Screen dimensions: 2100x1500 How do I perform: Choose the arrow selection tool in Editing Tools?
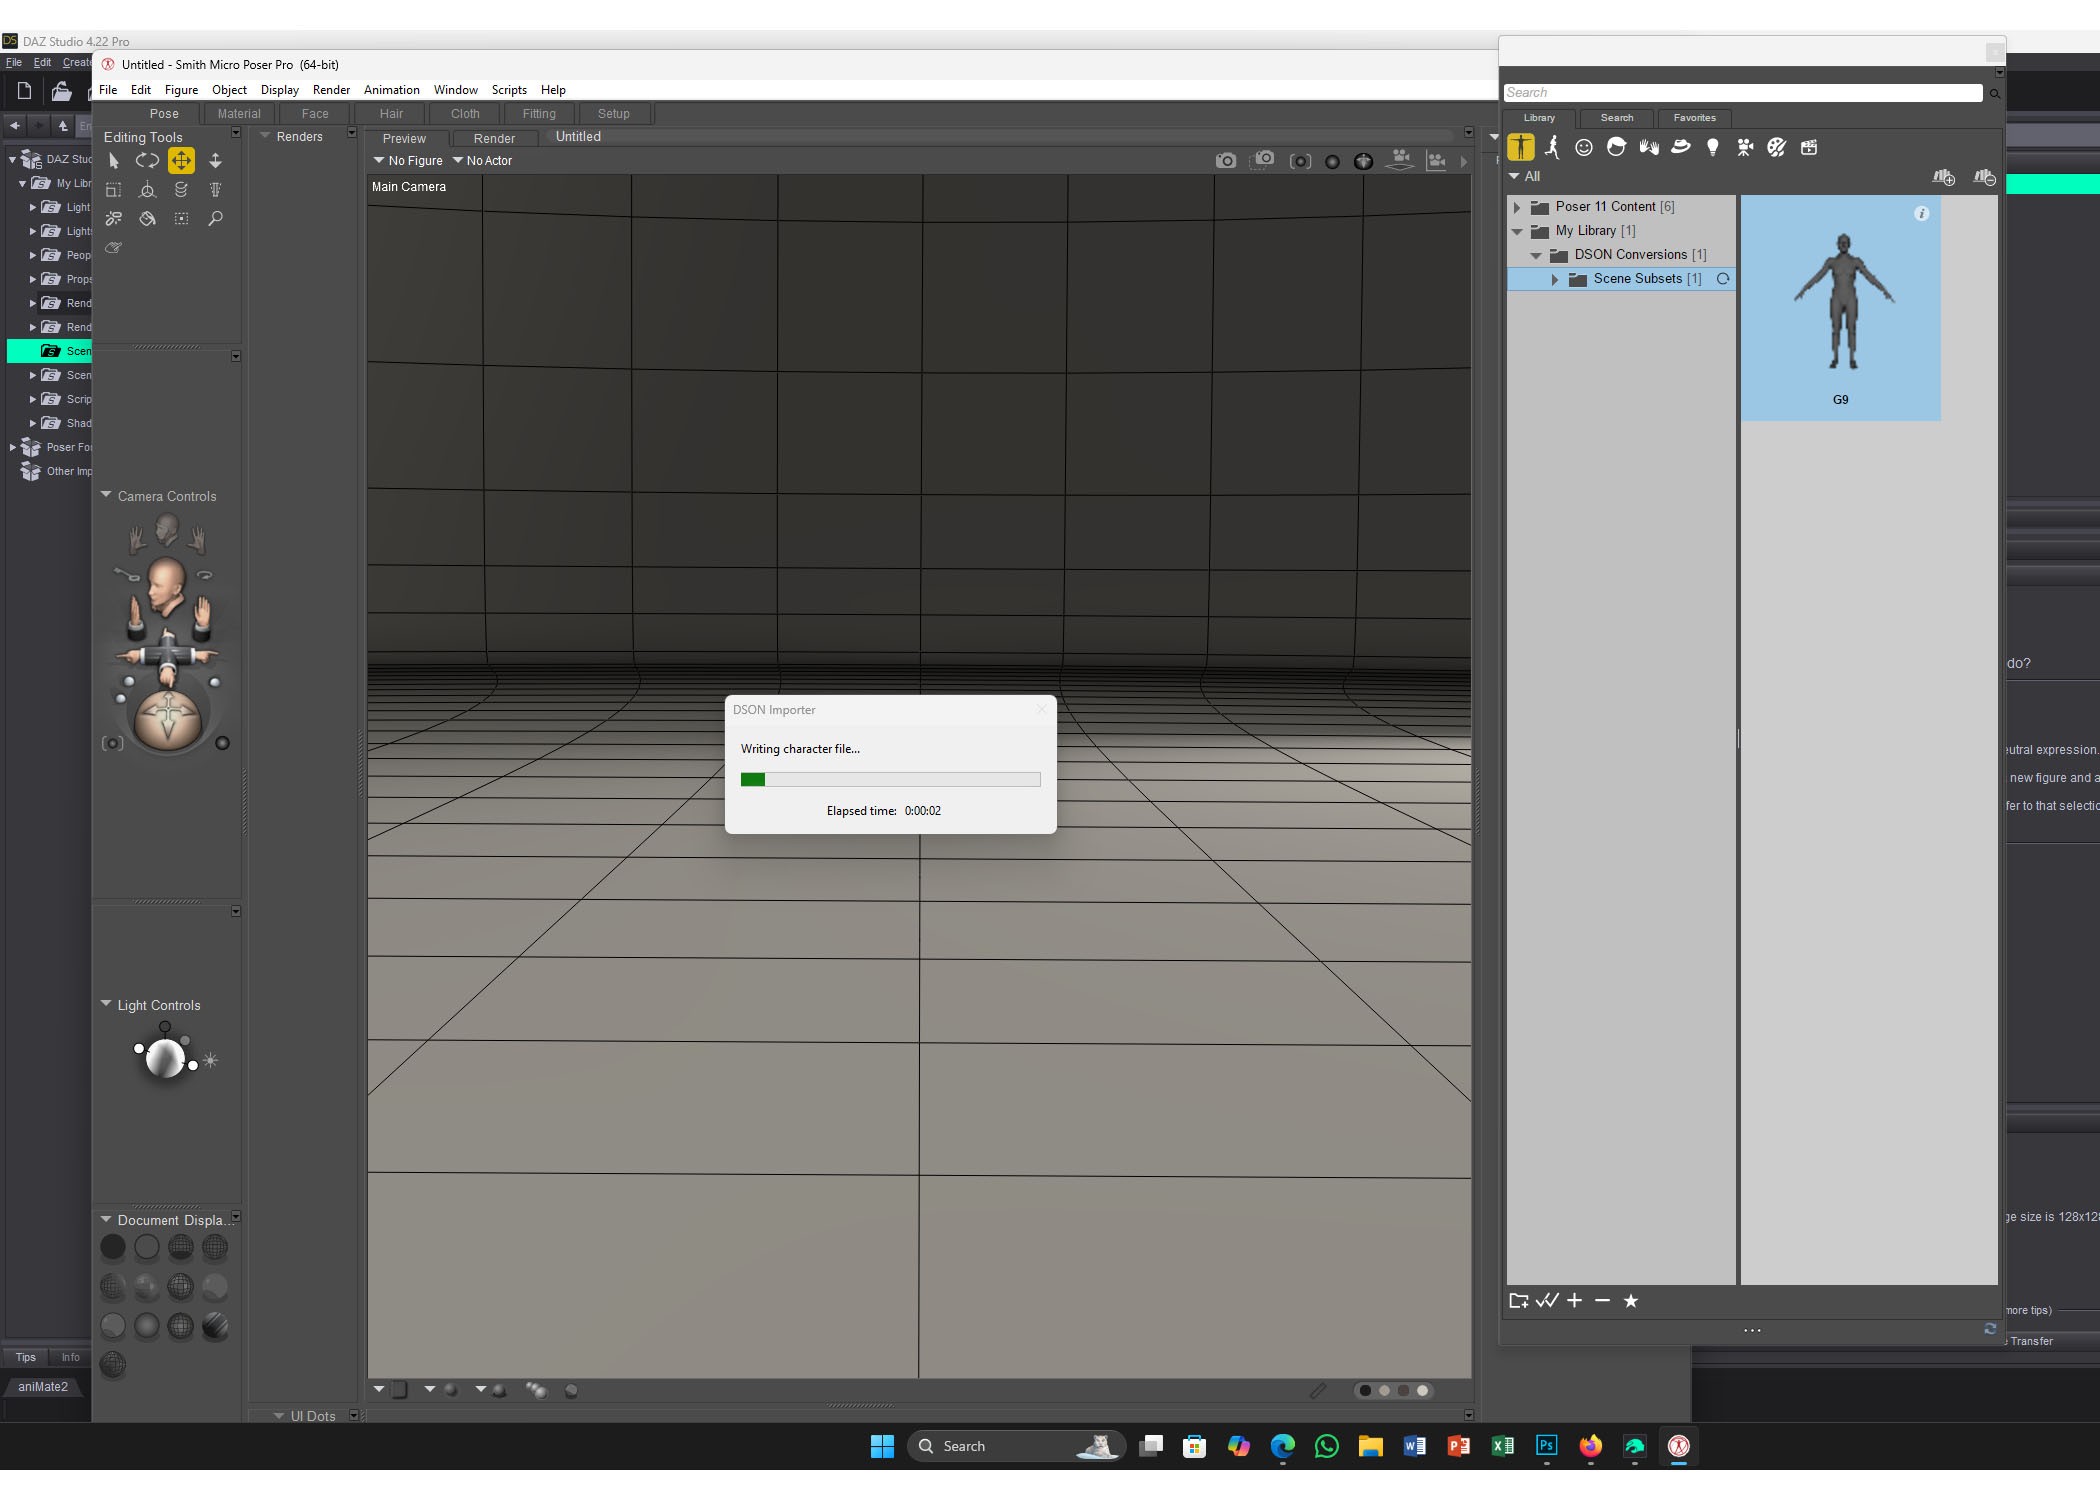pyautogui.click(x=113, y=160)
